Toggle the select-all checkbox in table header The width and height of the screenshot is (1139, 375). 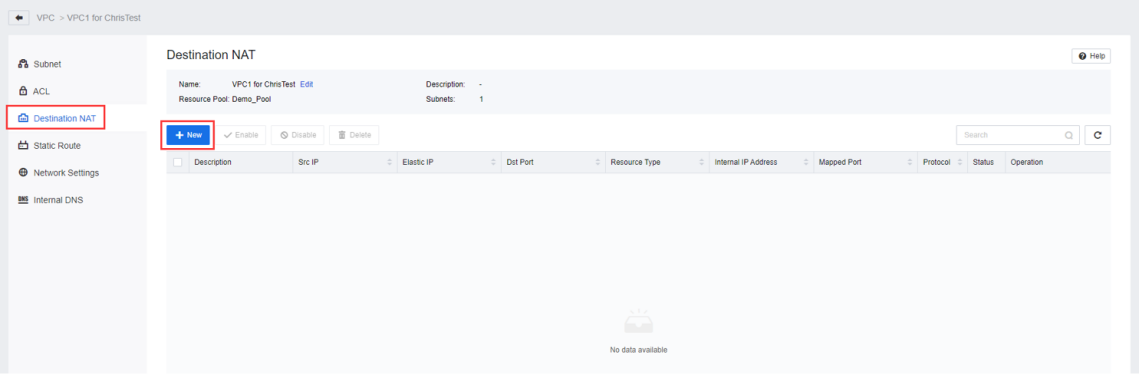click(178, 162)
